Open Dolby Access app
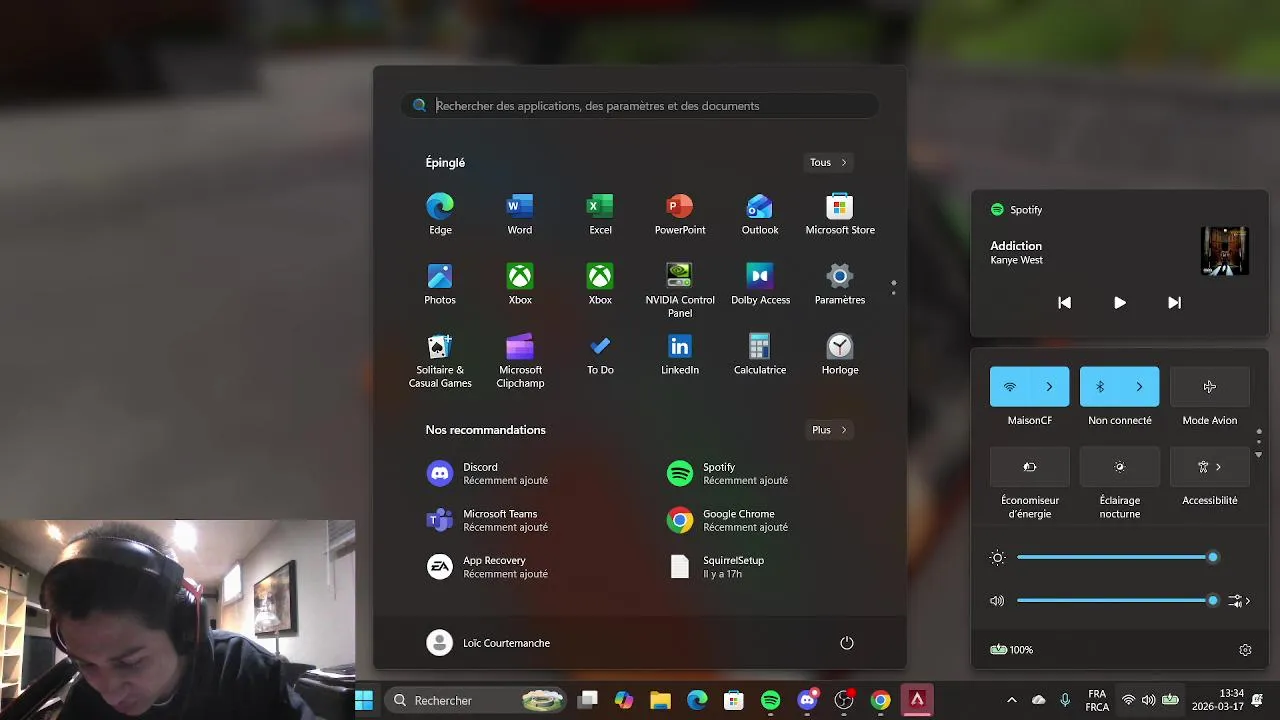This screenshot has width=1280, height=720. pos(760,285)
